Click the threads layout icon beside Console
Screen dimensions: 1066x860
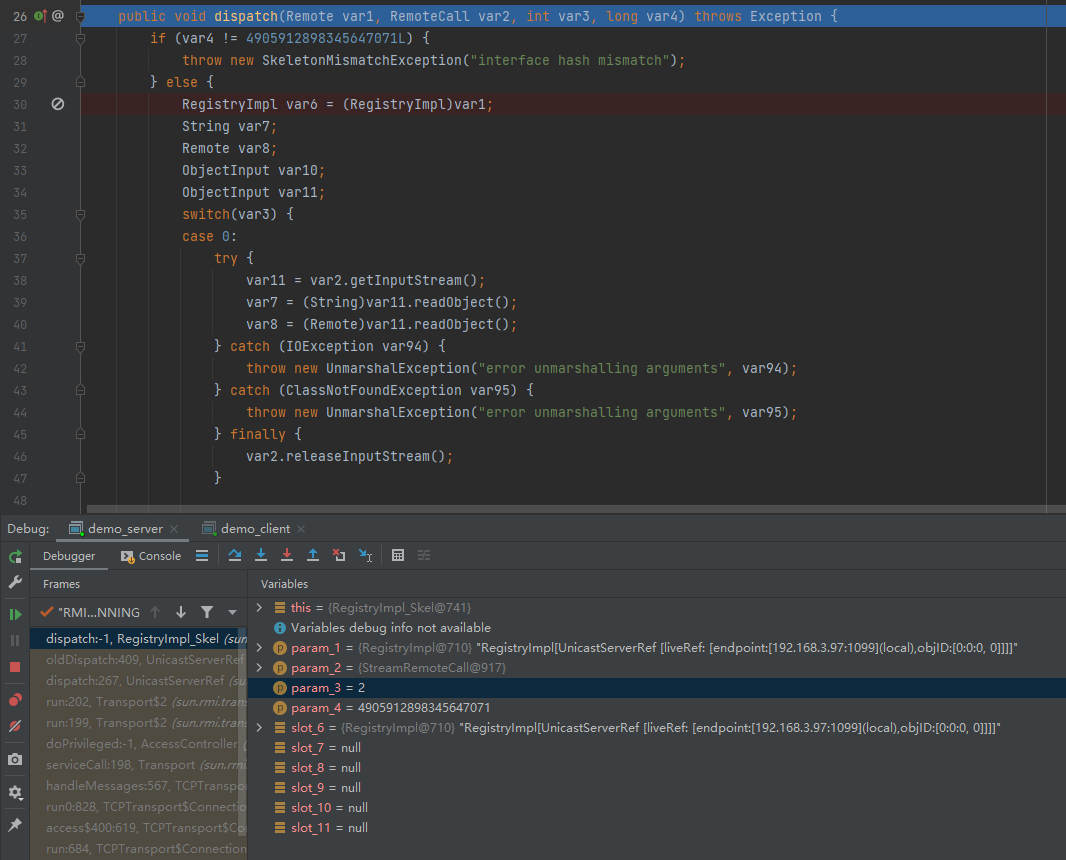click(x=202, y=555)
